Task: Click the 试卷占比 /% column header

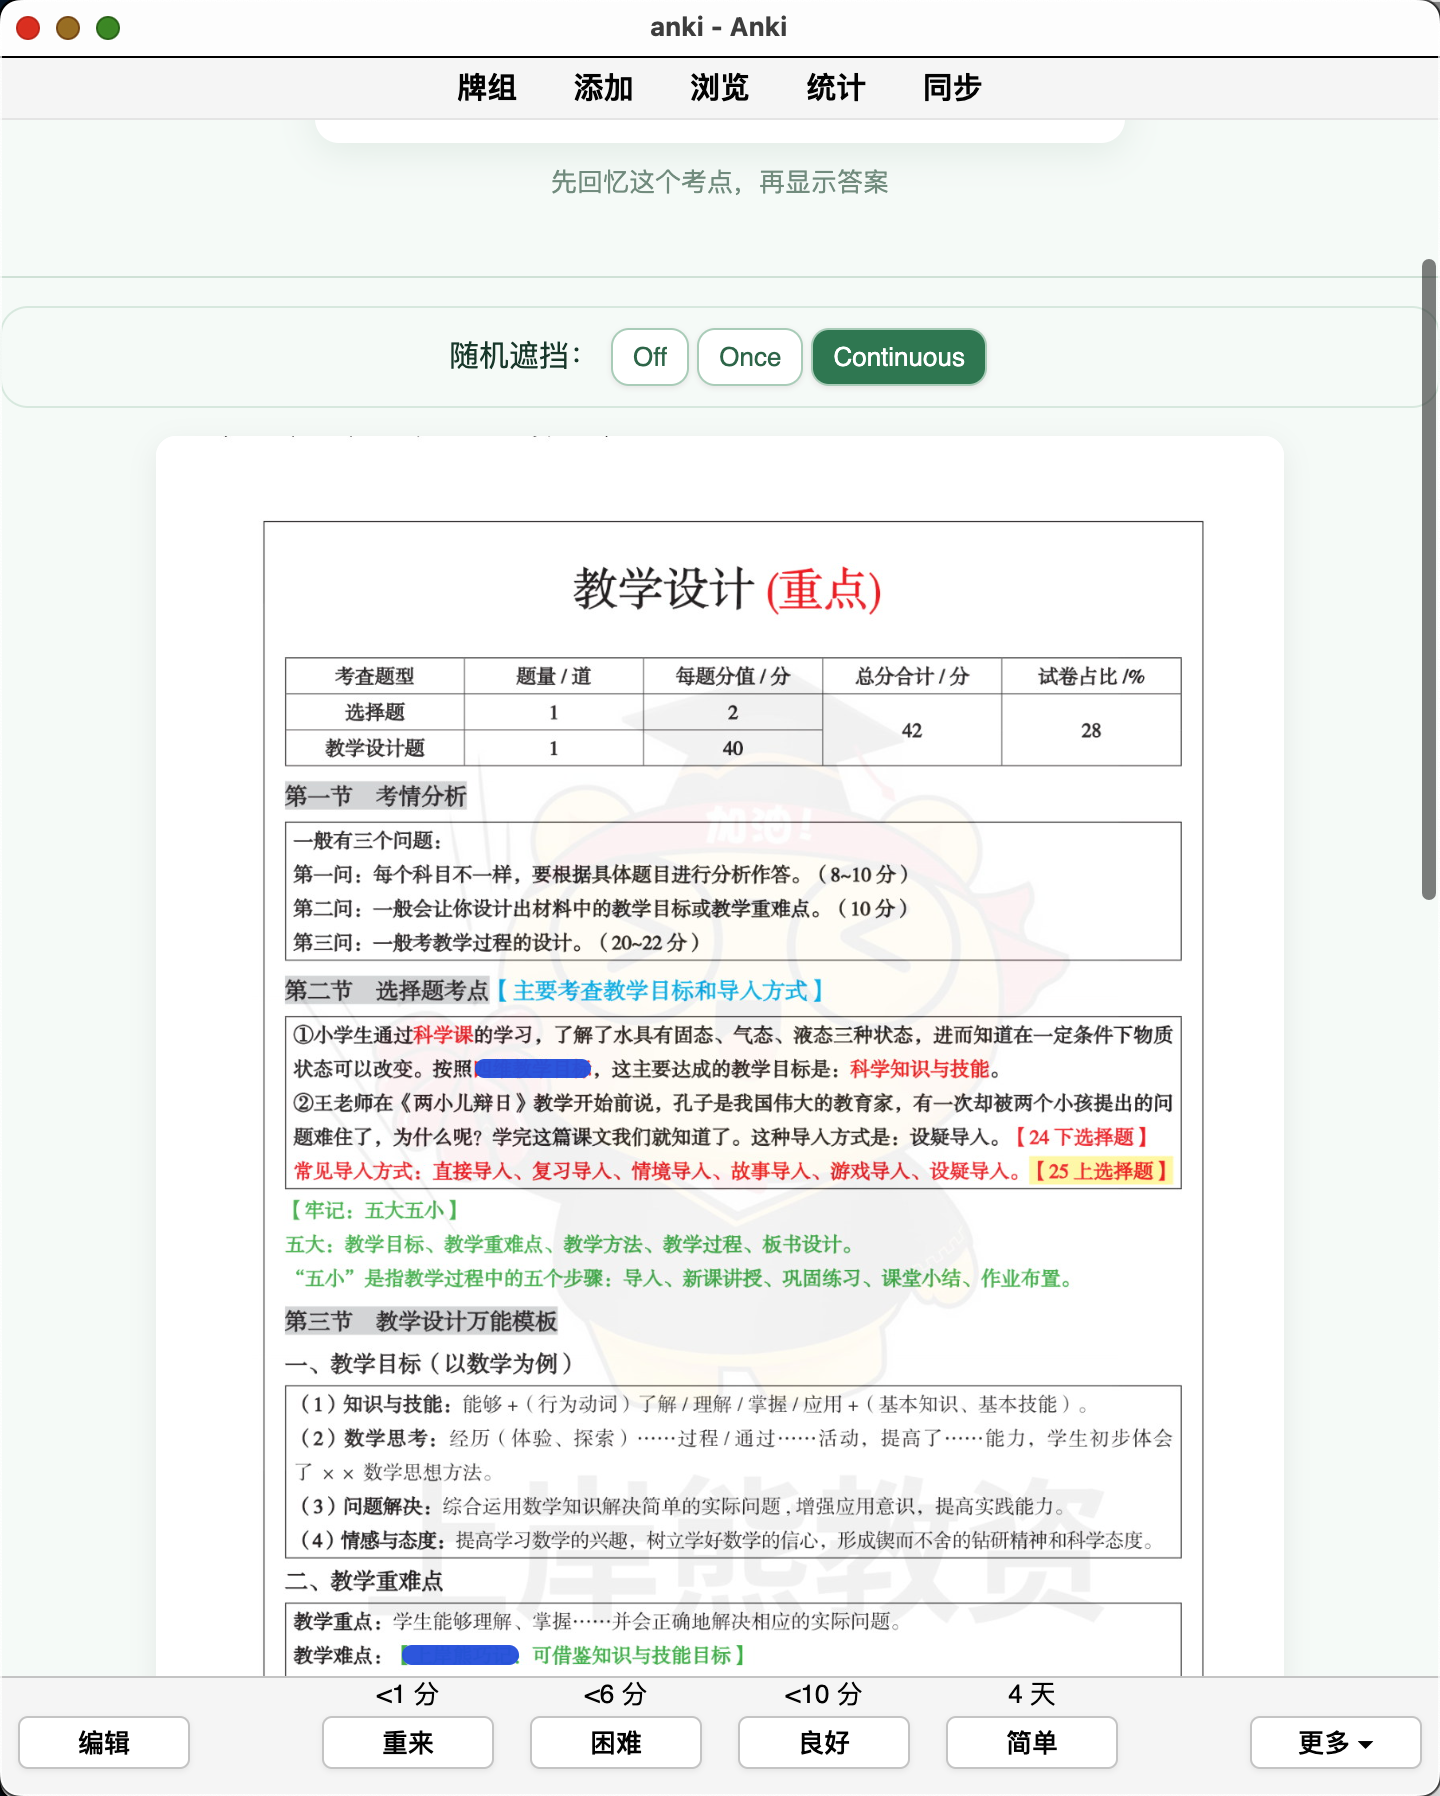Action: pos(1091,676)
